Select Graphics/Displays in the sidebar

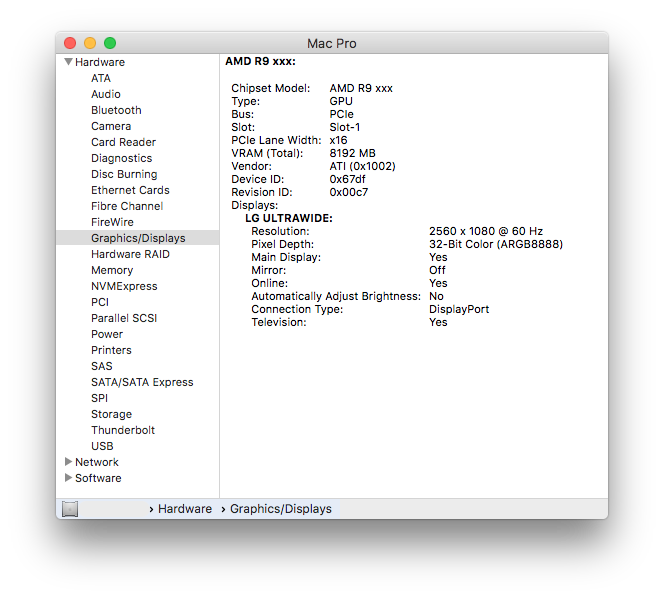(x=138, y=238)
